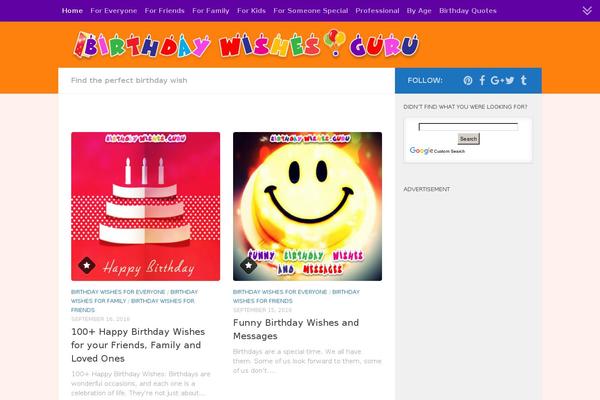Screen dimensions: 600x400
Task: Click the star badge on smiley face image
Action: [x=249, y=265]
